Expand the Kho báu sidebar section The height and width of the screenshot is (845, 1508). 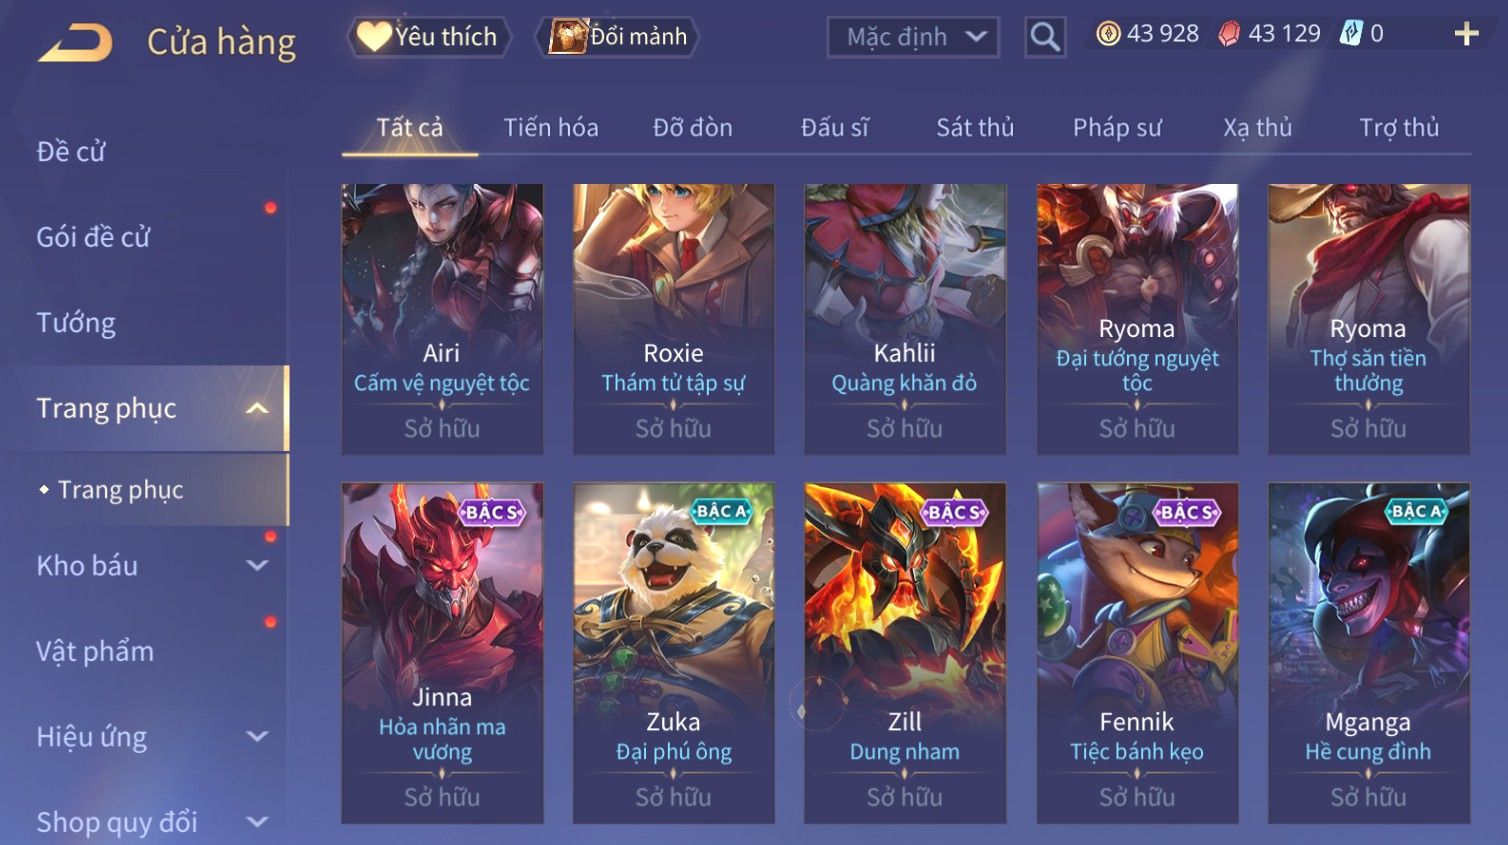point(257,565)
